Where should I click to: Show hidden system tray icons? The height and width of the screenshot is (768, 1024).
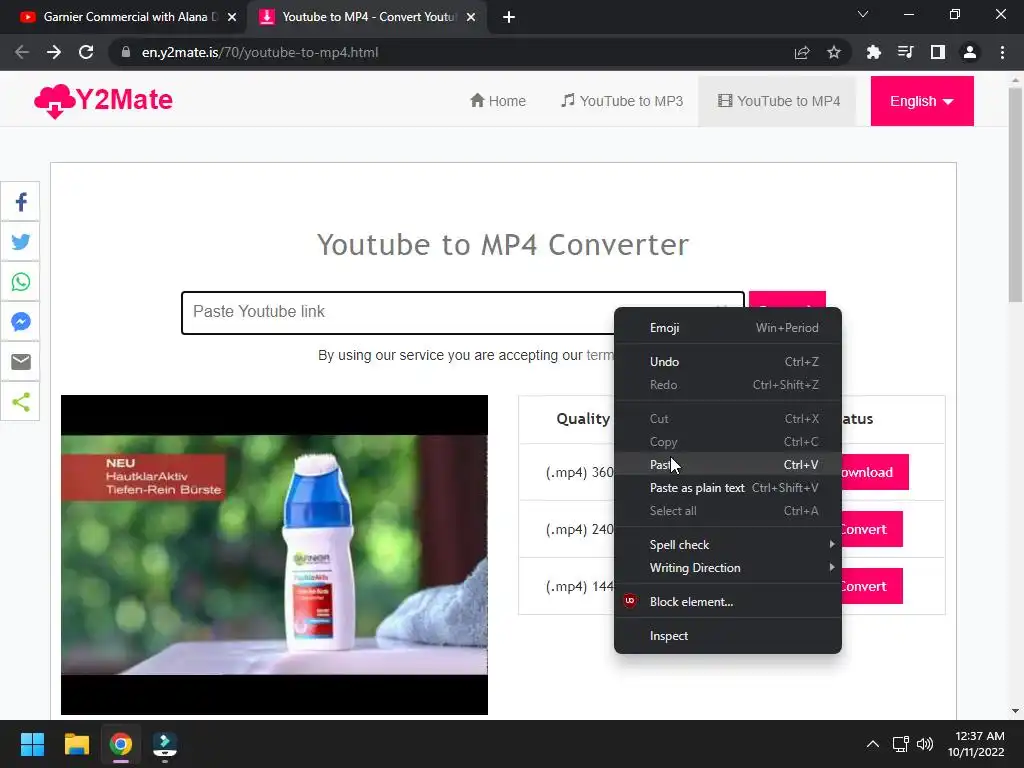872,744
